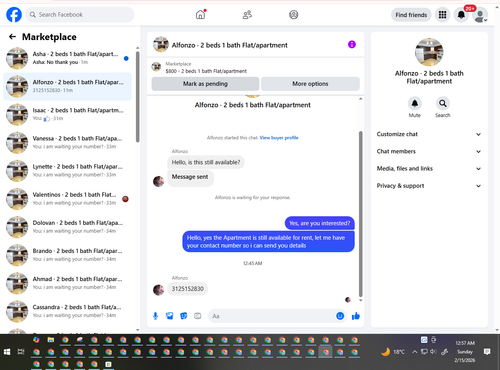Open Dolovan conversation in list
This screenshot has width=500, height=370.
[x=67, y=227]
